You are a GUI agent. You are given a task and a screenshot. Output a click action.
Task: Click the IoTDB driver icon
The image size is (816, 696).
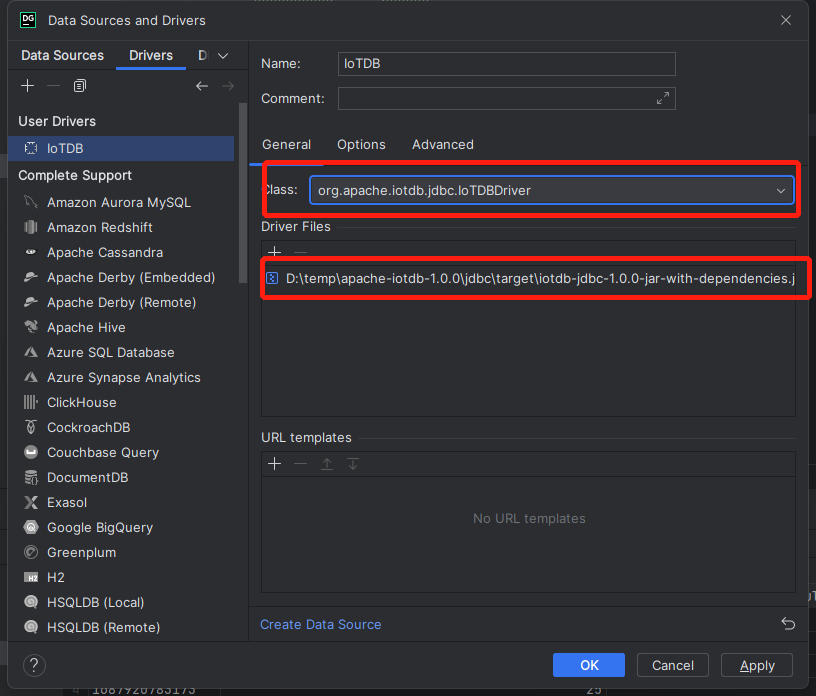click(31, 148)
